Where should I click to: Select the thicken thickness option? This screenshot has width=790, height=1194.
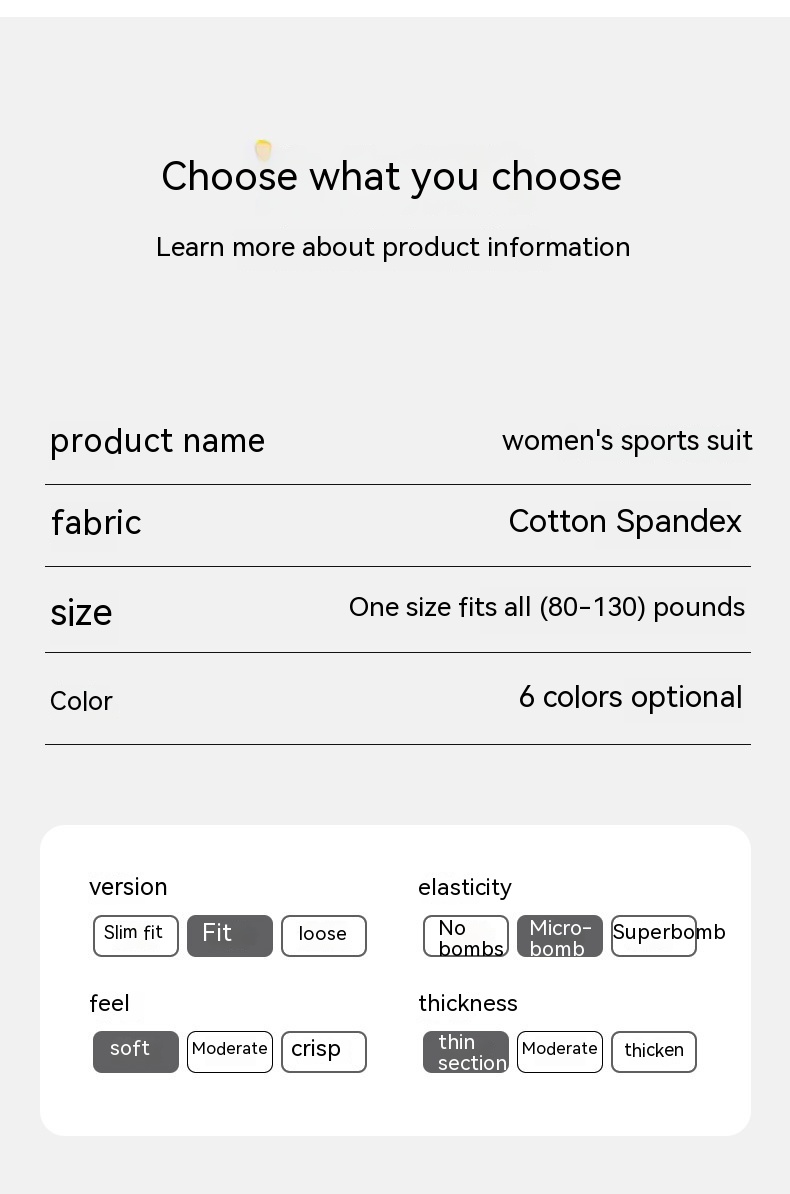click(654, 1052)
